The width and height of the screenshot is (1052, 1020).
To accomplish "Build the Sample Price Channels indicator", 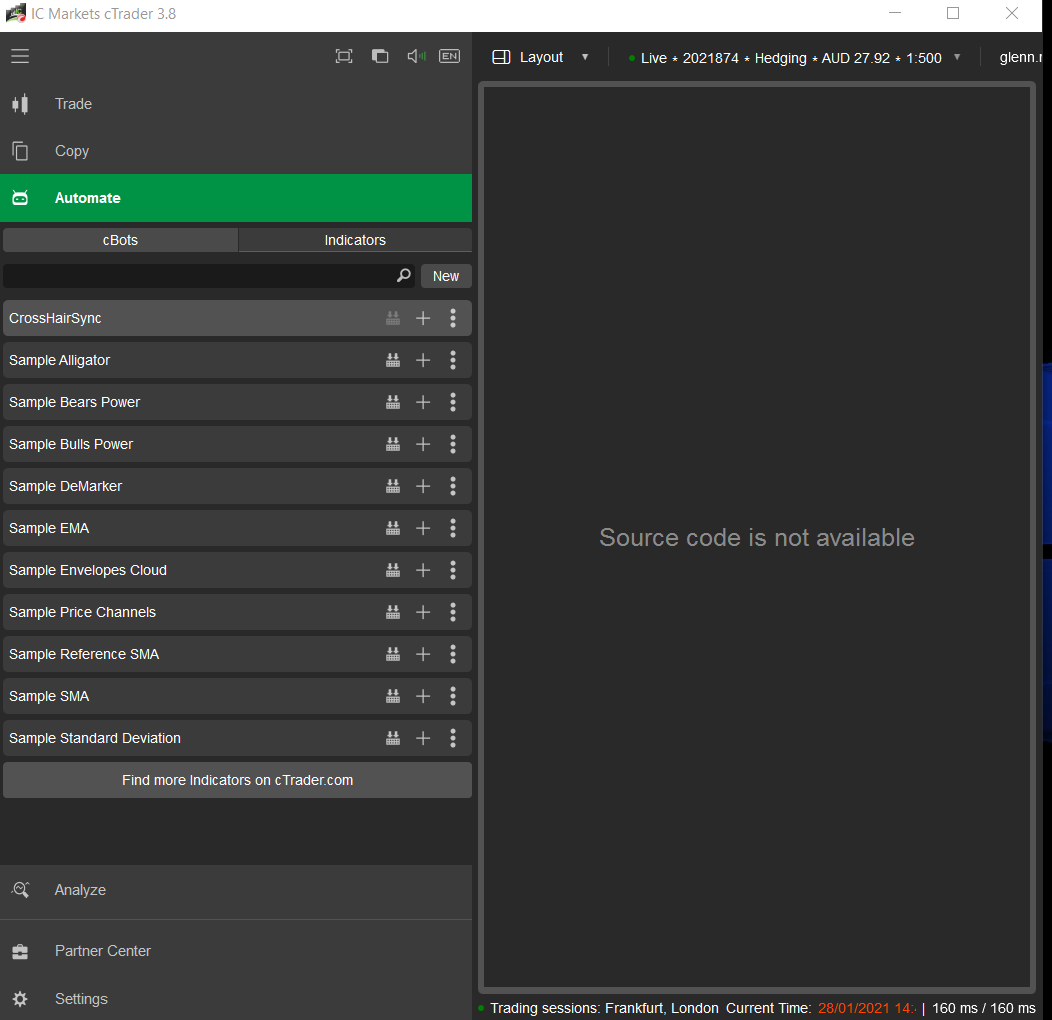I will (393, 612).
